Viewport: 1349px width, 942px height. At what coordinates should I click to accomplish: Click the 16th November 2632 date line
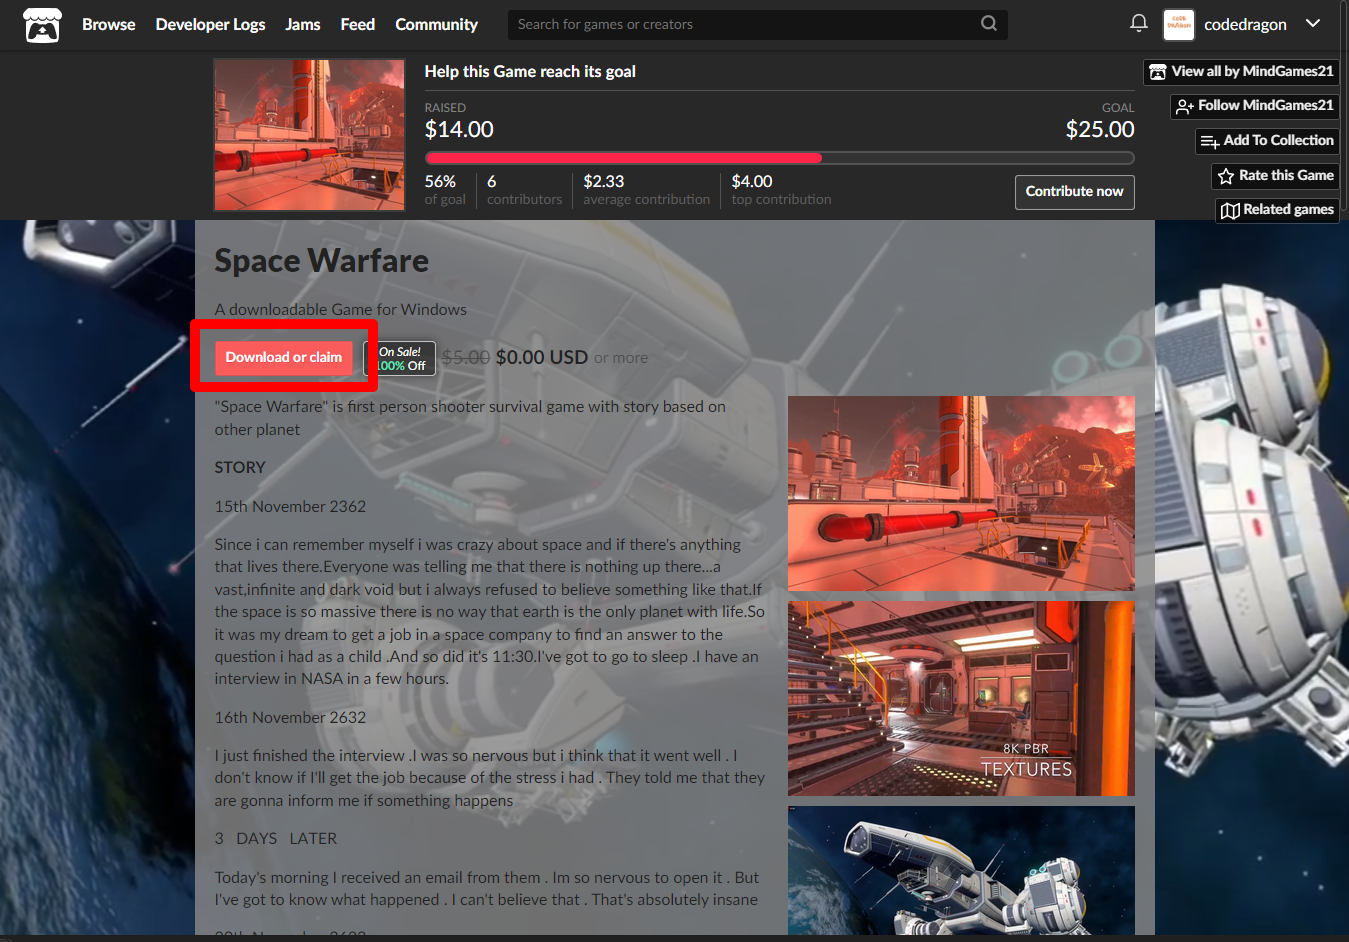click(290, 717)
